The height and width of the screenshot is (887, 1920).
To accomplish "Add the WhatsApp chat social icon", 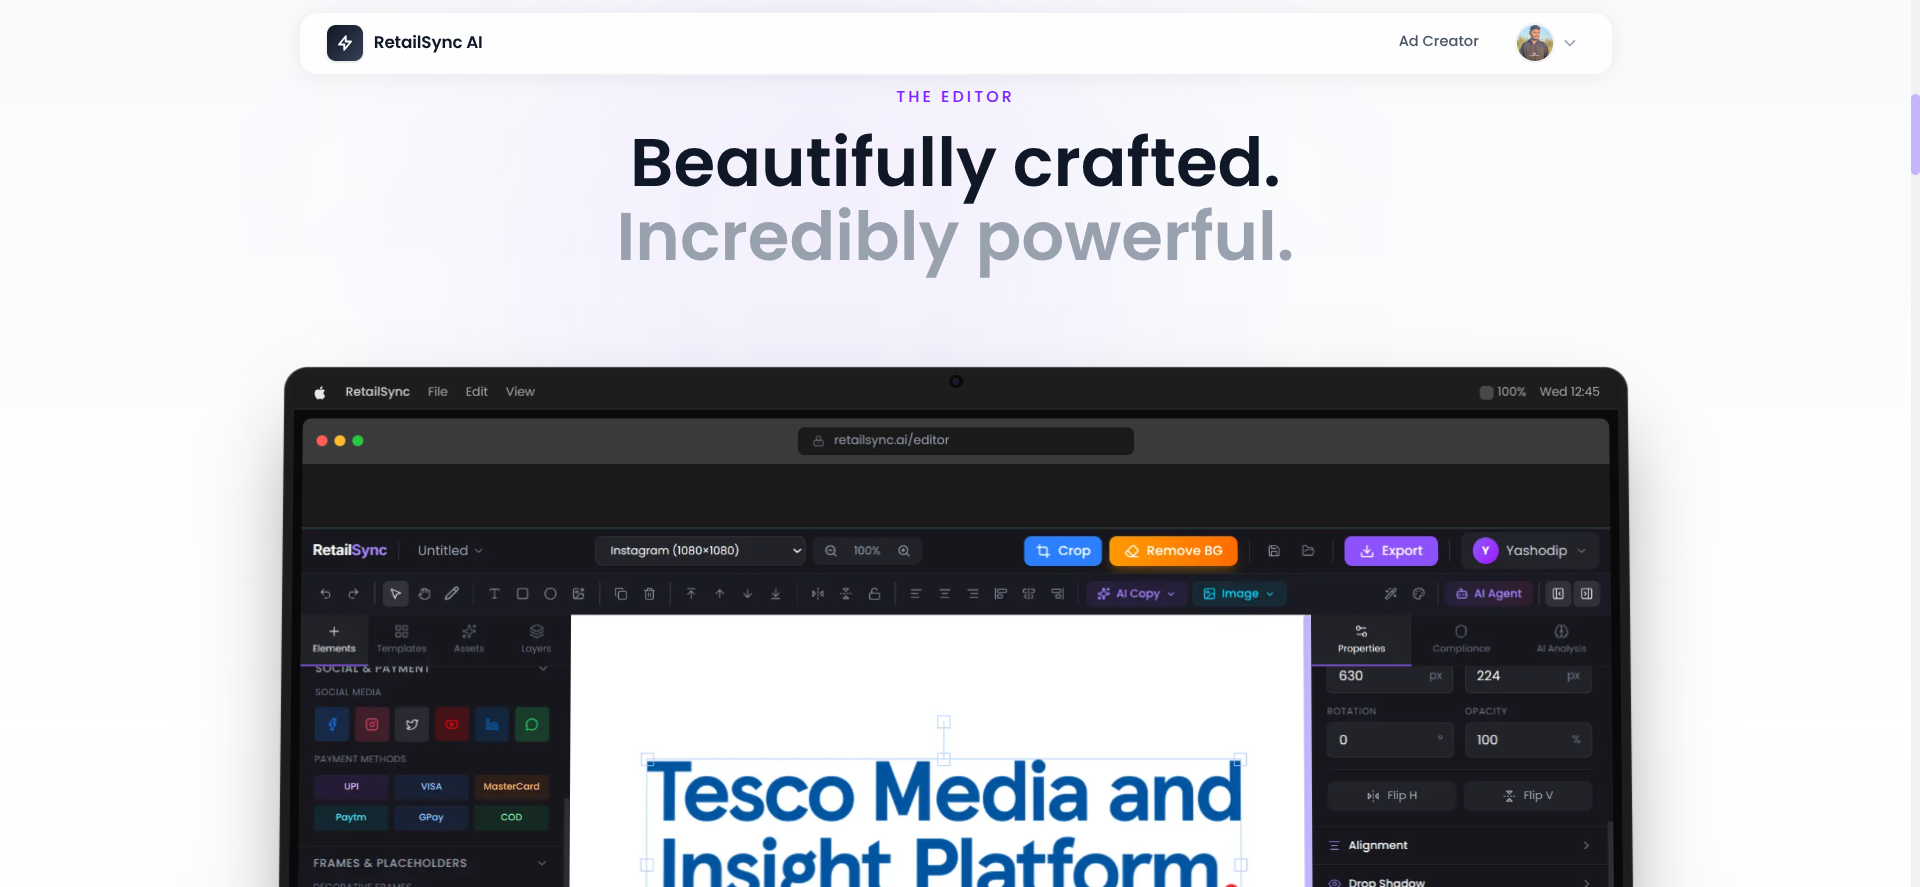I will tap(532, 724).
